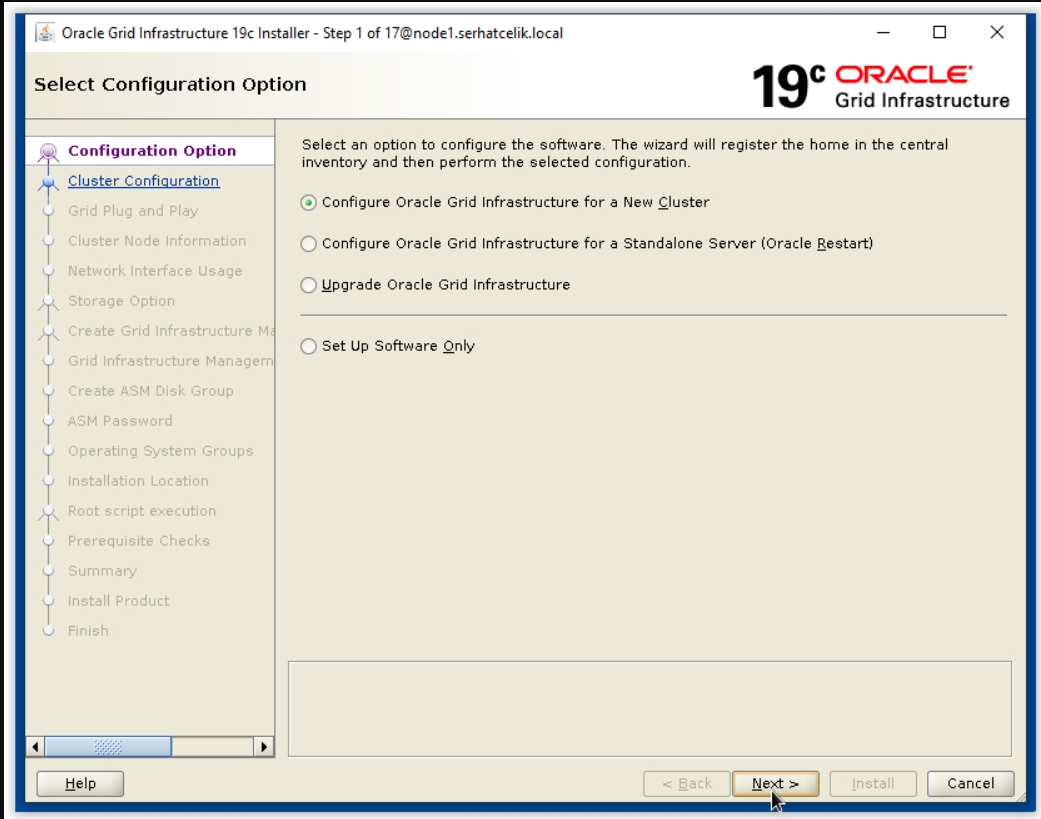Minimize the installer window
1041x819 pixels.
[x=883, y=33]
